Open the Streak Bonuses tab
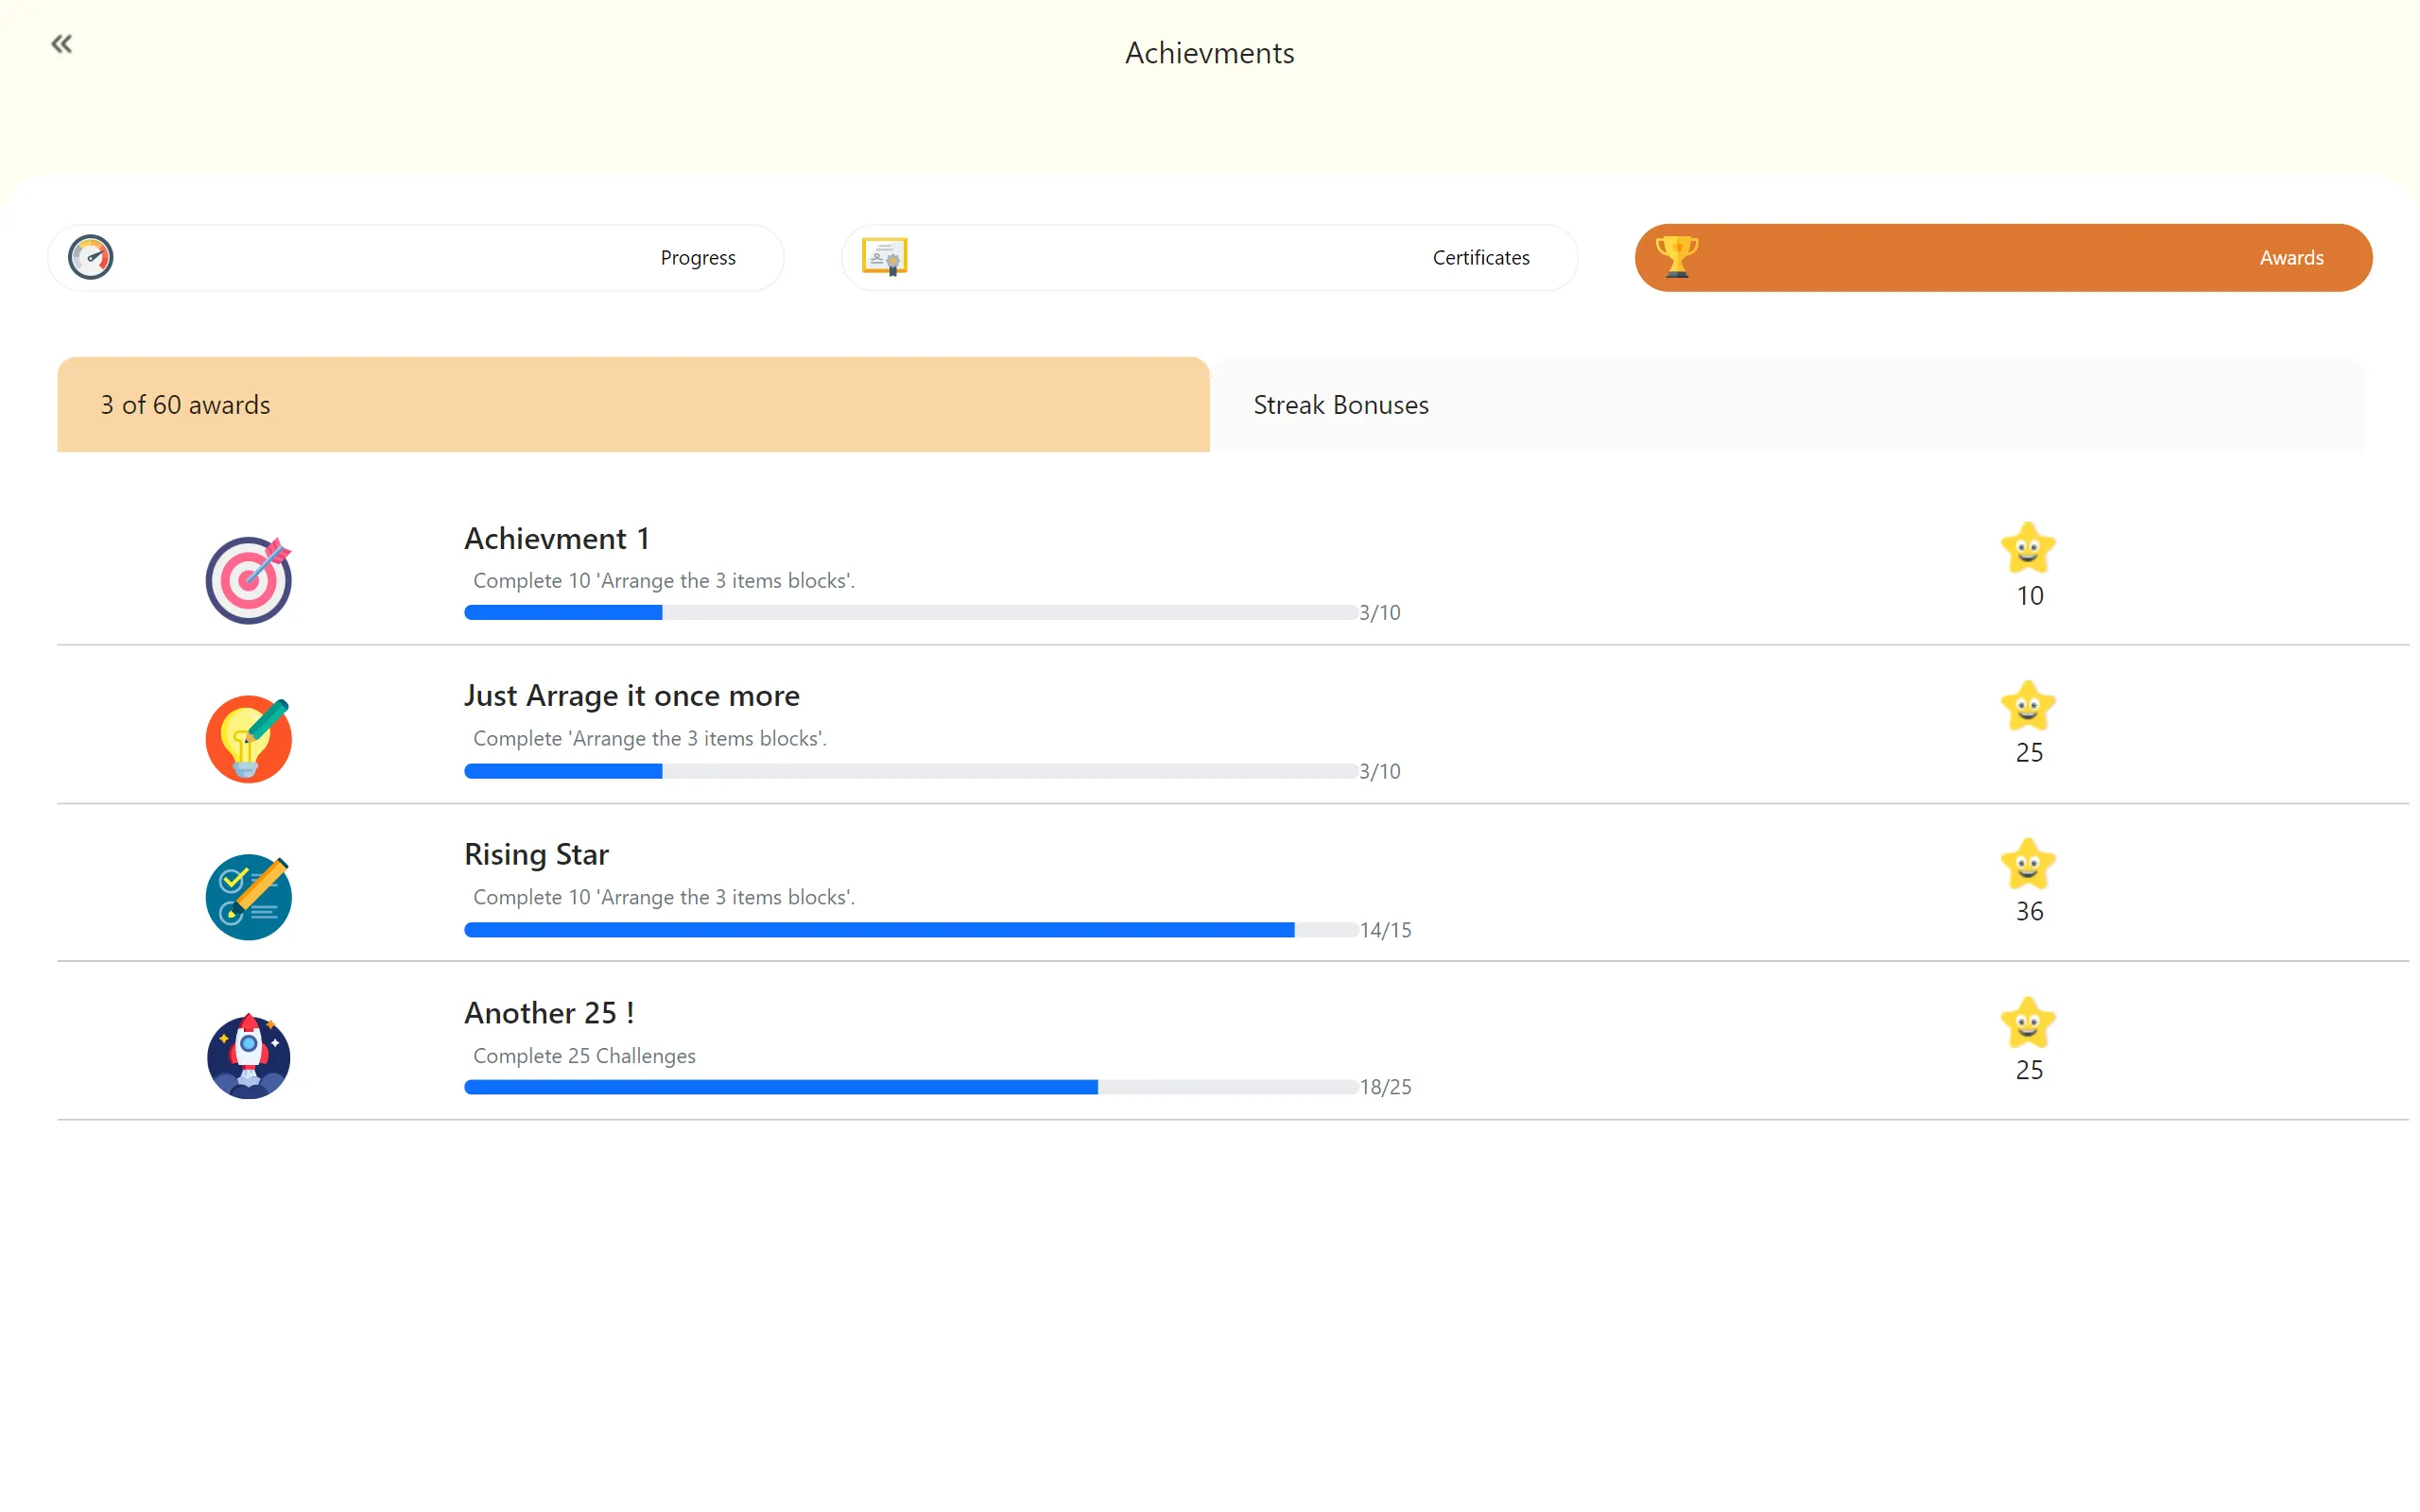 [1786, 405]
